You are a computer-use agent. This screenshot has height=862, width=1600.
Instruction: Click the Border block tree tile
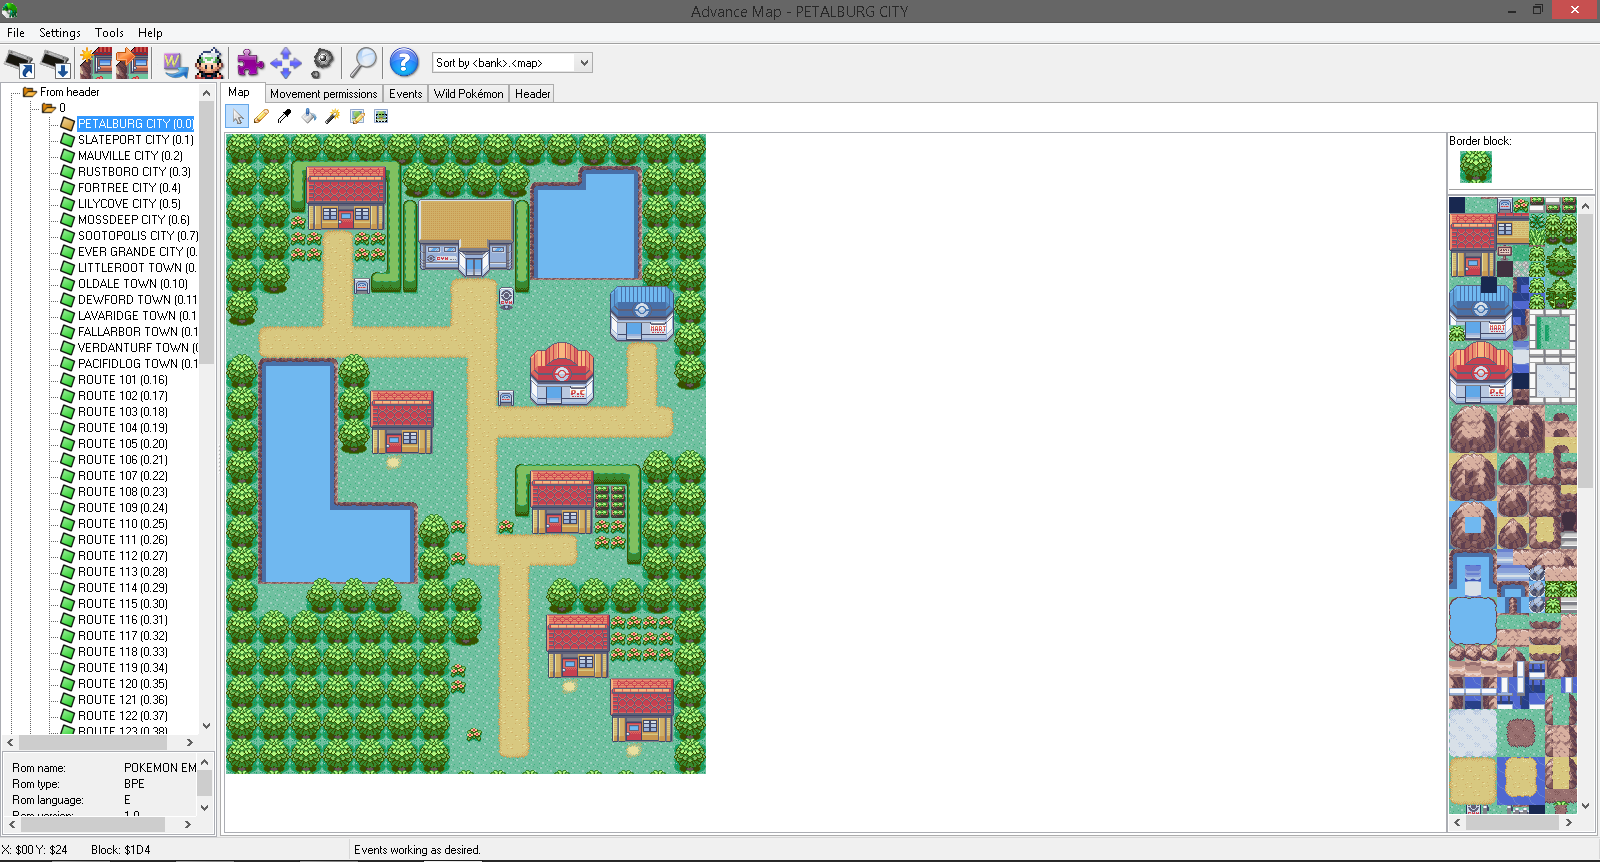(x=1475, y=167)
